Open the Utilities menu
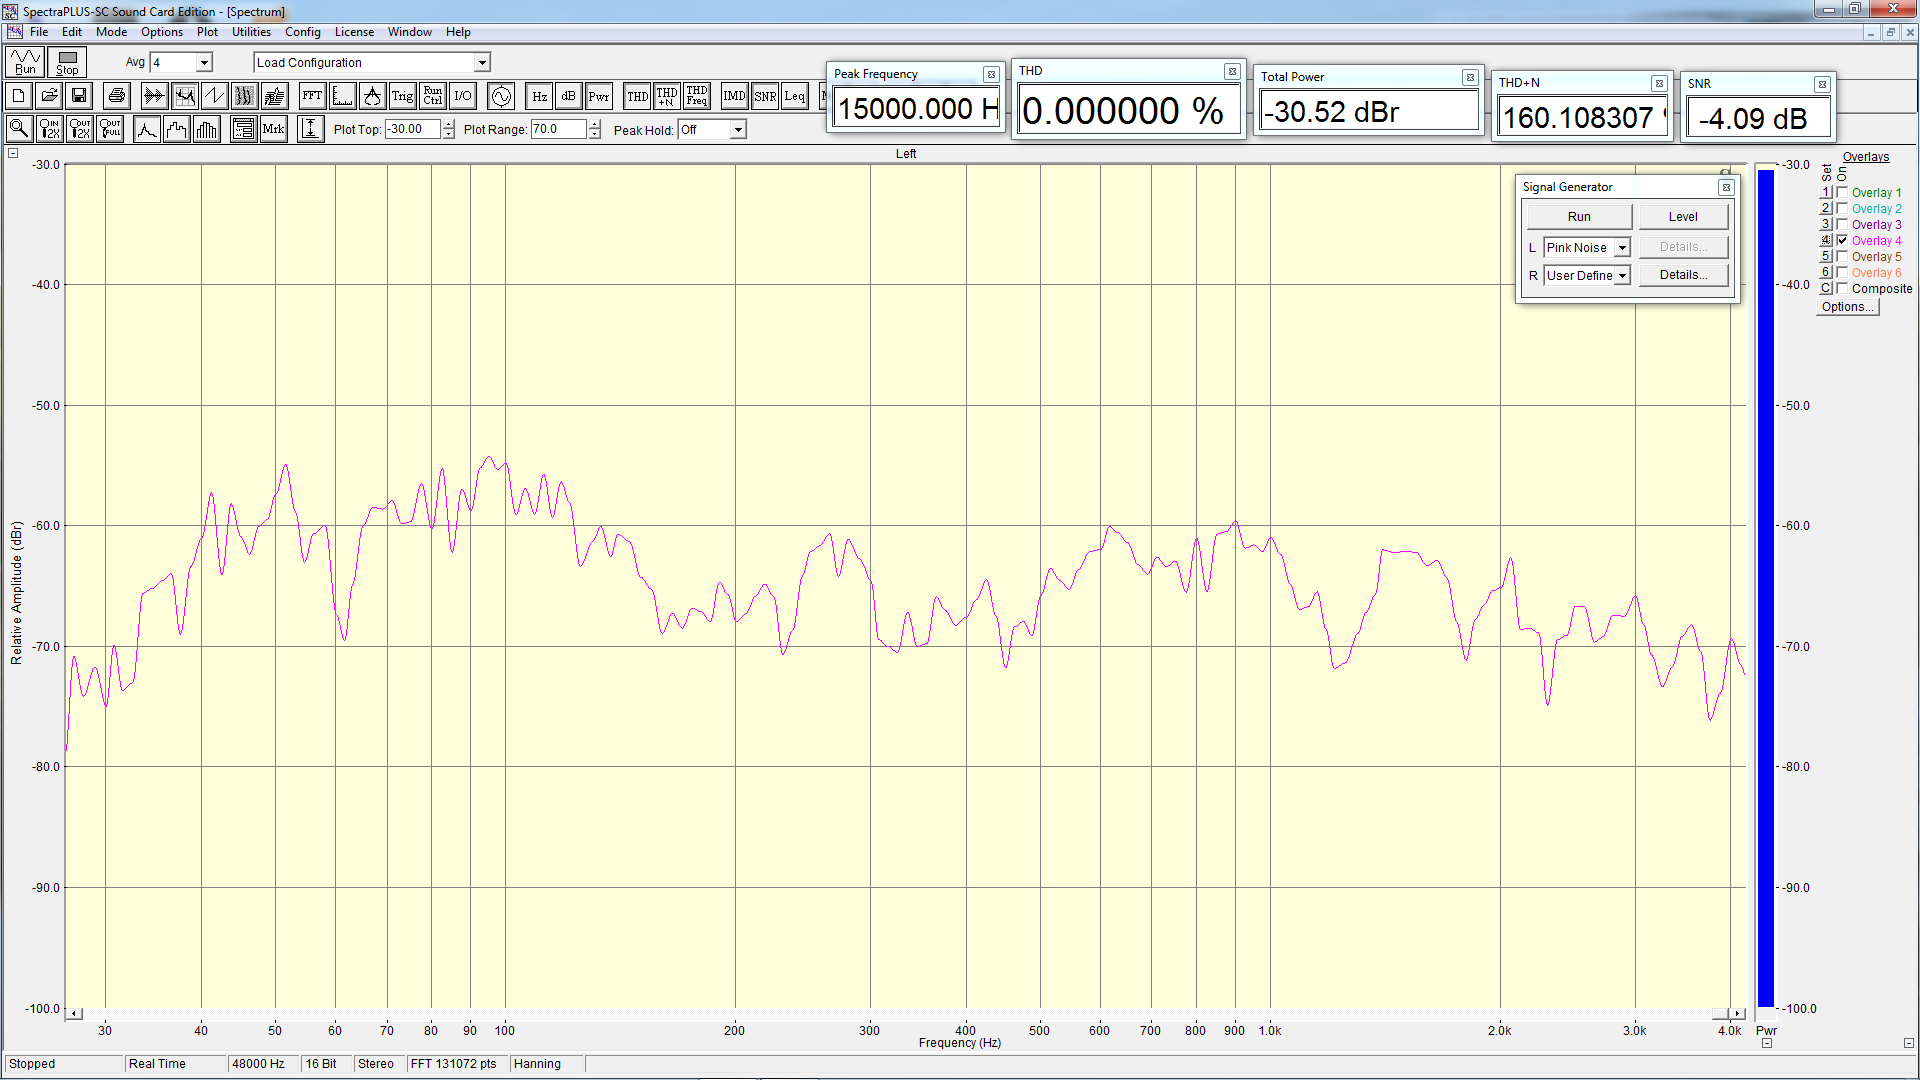The height and width of the screenshot is (1080, 1920). [x=251, y=32]
